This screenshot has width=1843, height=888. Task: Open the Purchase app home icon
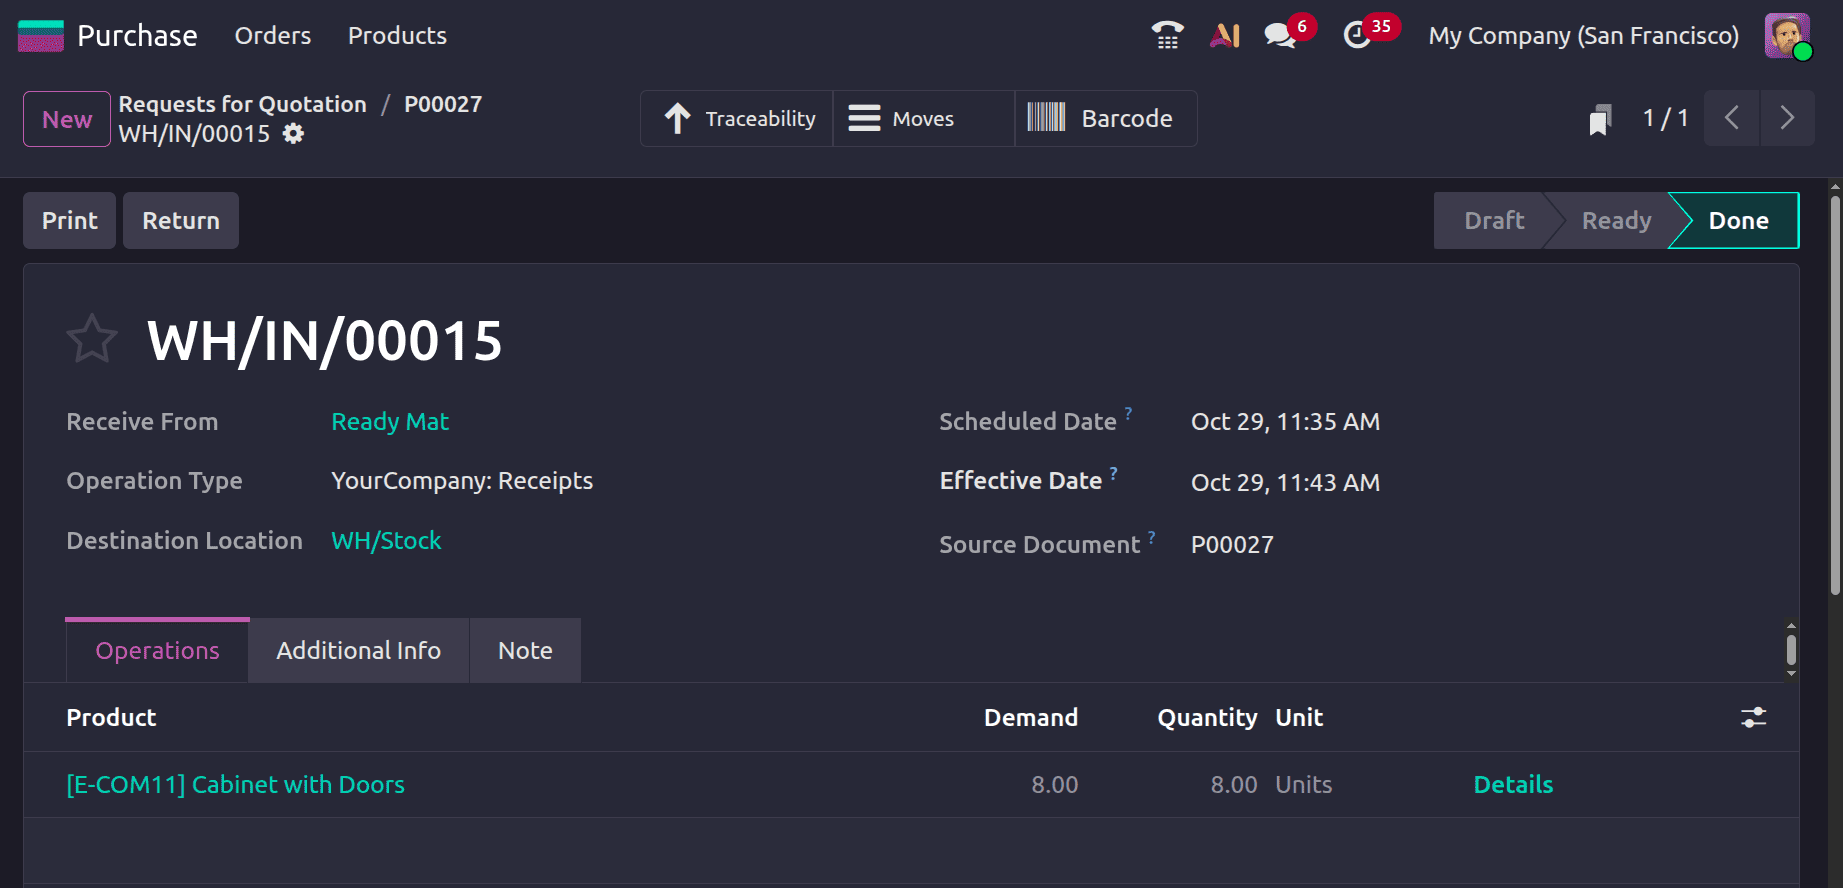click(x=41, y=36)
